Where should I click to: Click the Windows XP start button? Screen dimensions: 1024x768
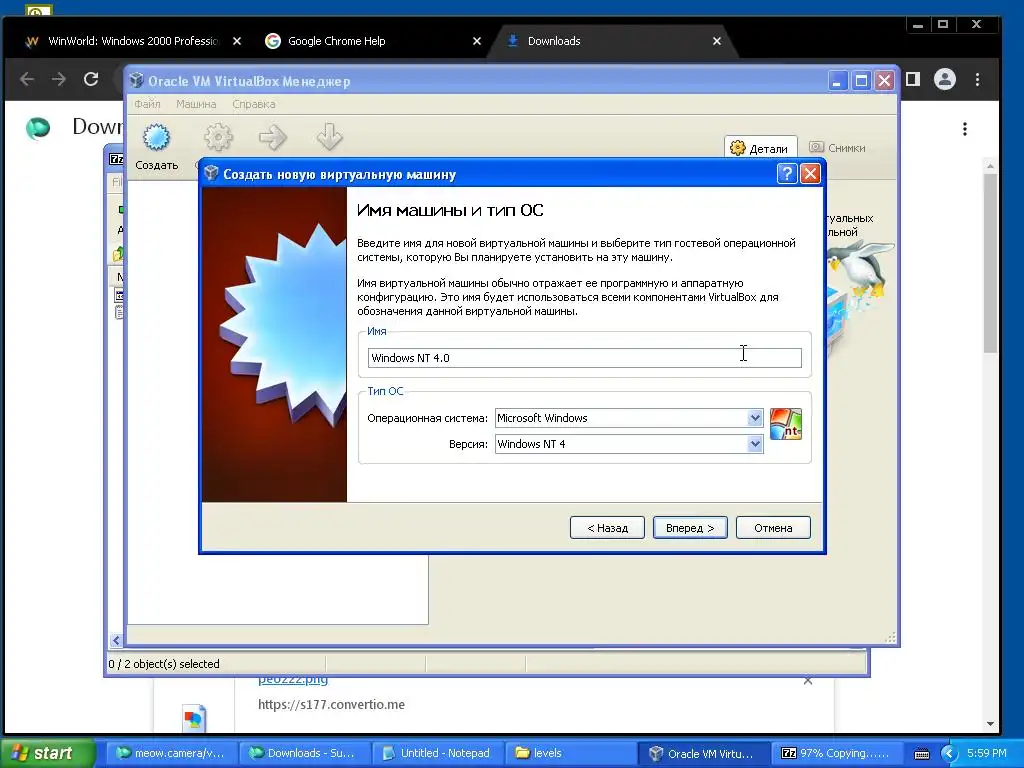[x=48, y=753]
